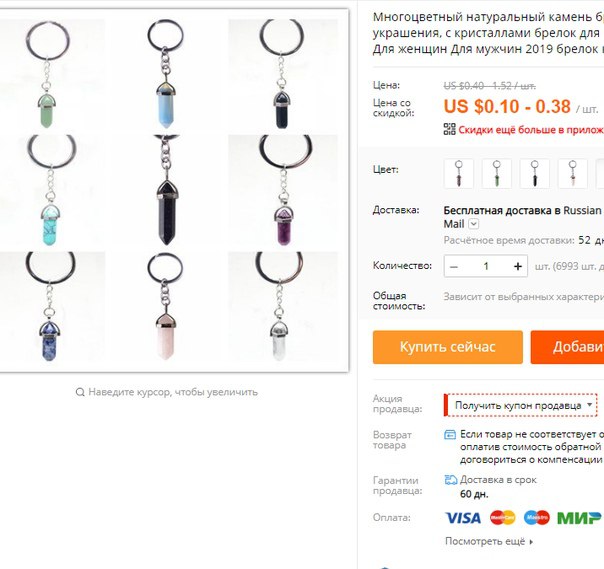Open the Получить купон продавца dropdown
604x569 pixels.
[520, 405]
